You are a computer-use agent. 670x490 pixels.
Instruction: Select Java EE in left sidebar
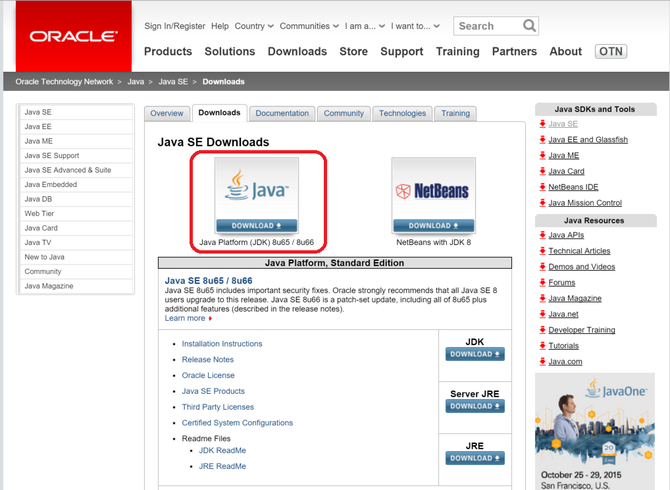tap(76, 126)
